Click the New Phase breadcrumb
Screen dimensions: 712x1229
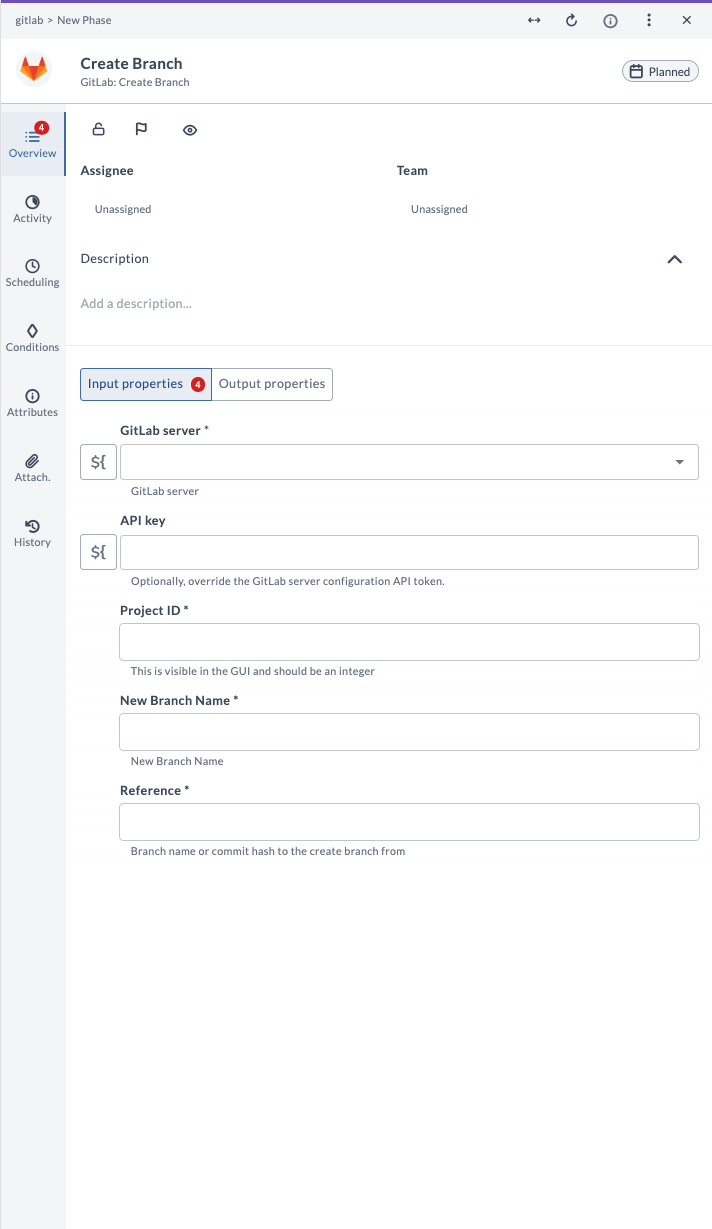click(84, 20)
